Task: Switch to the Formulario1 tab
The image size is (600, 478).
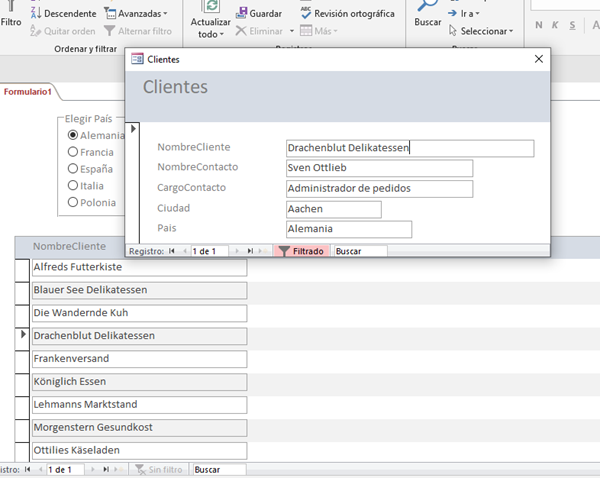Action: (27, 91)
